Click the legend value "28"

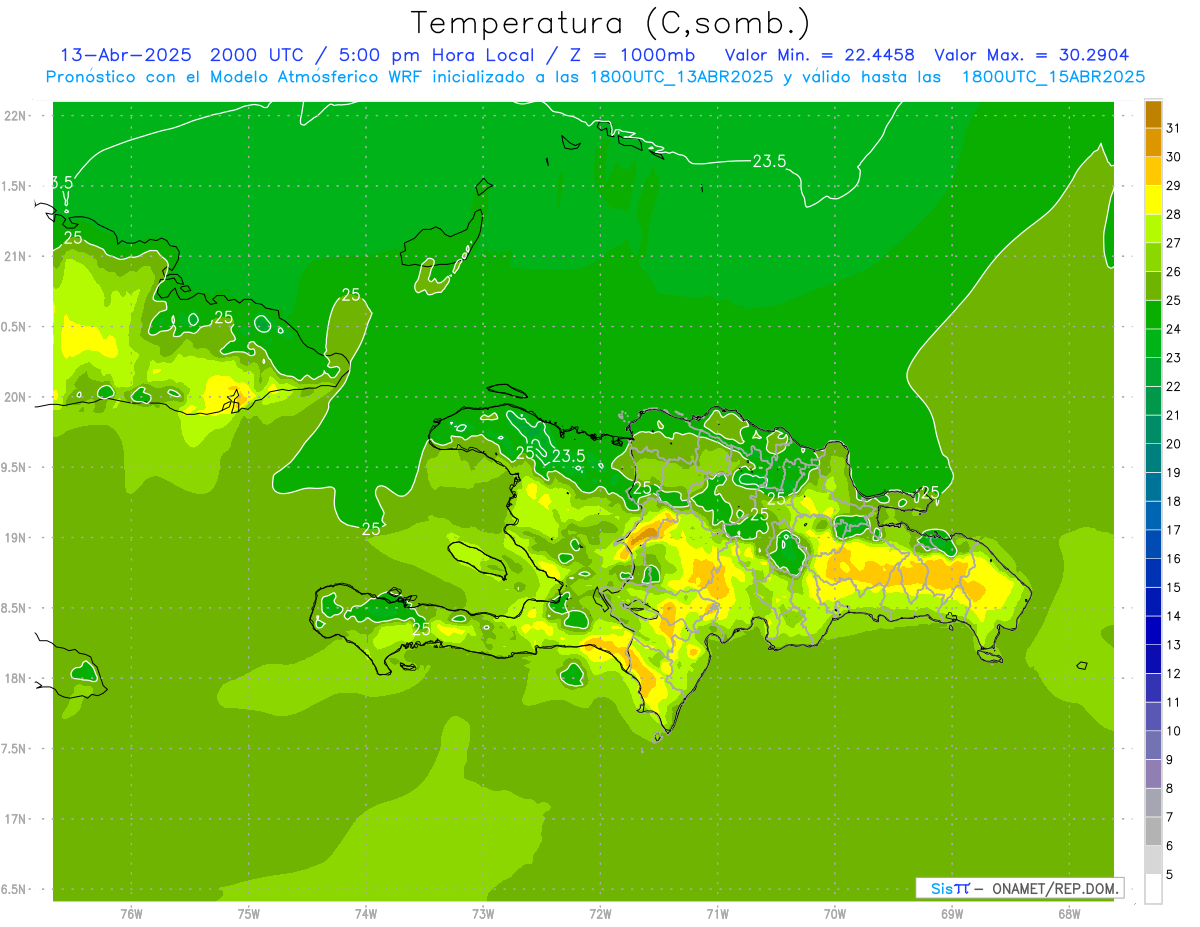(1173, 214)
